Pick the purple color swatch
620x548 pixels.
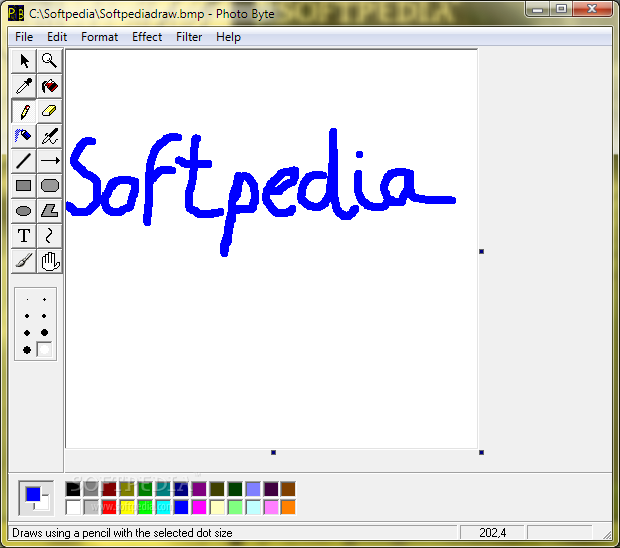coord(199,489)
